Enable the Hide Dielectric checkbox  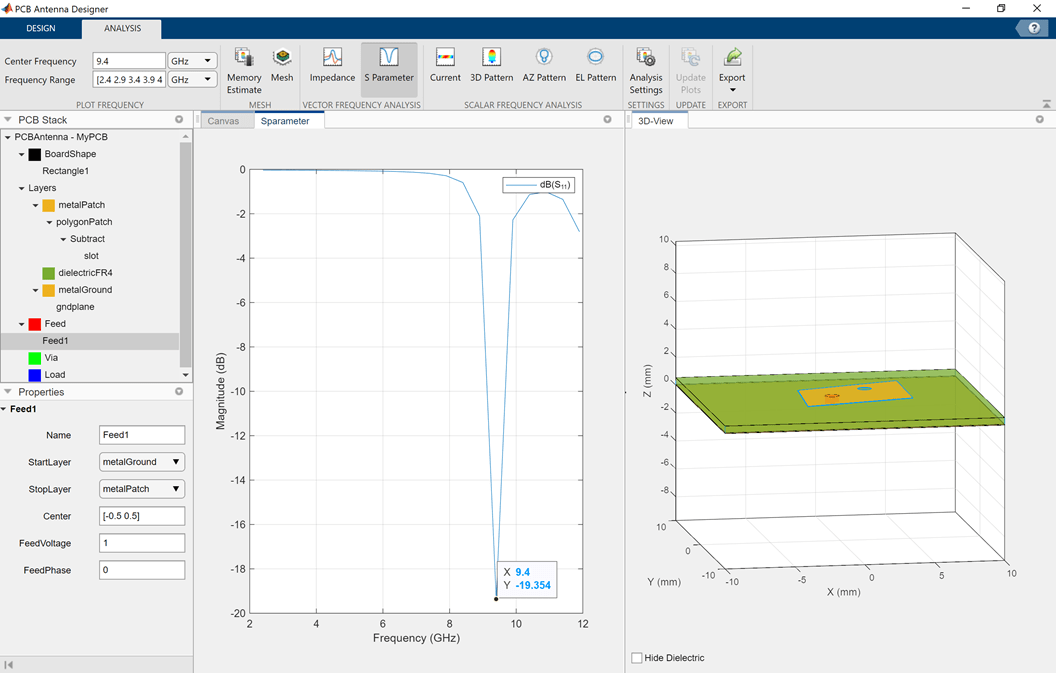[x=637, y=658]
